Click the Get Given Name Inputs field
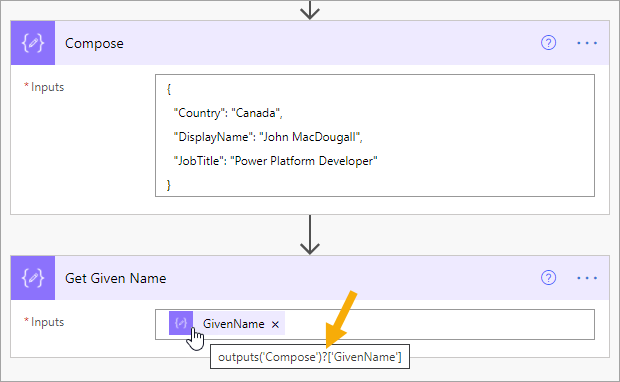 coord(375,324)
